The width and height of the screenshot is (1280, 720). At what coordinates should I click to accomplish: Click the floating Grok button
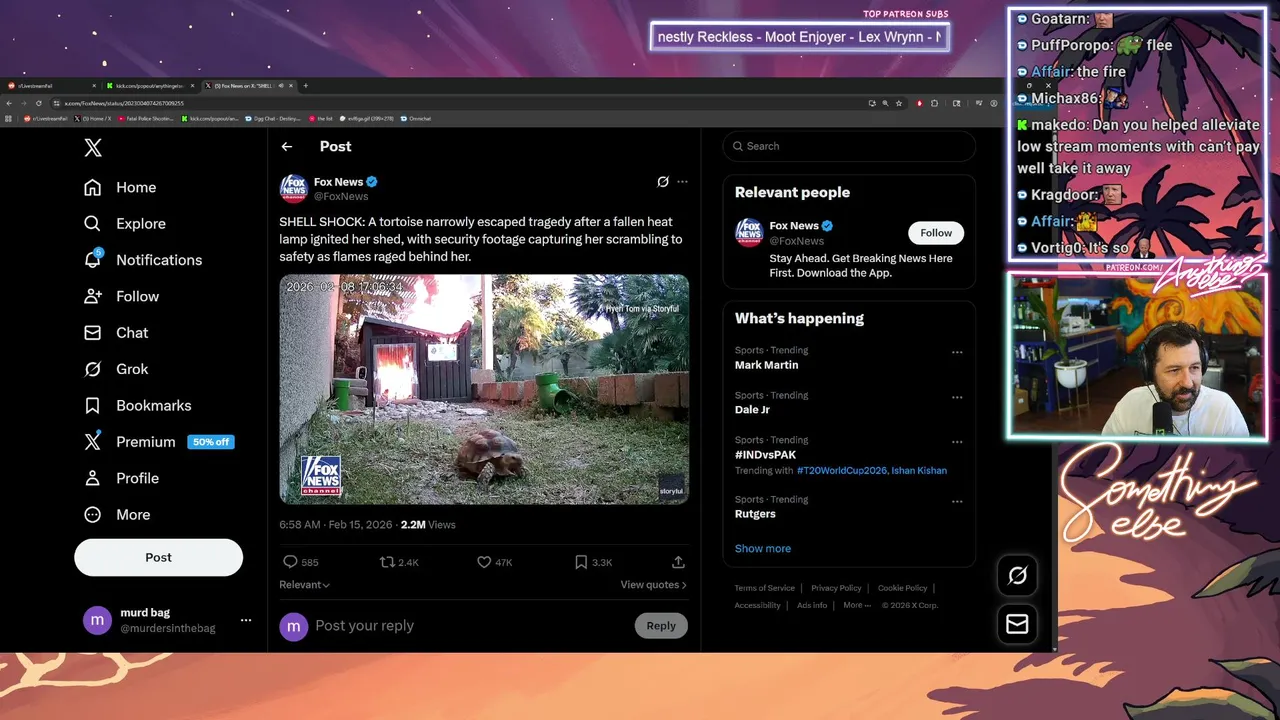[x=1017, y=575]
